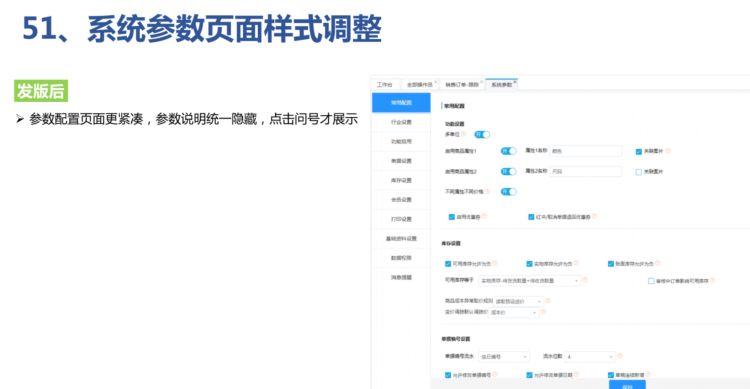Screen dimensions: 750x389
Task: Select the 系统参数 tab
Action: [501, 85]
